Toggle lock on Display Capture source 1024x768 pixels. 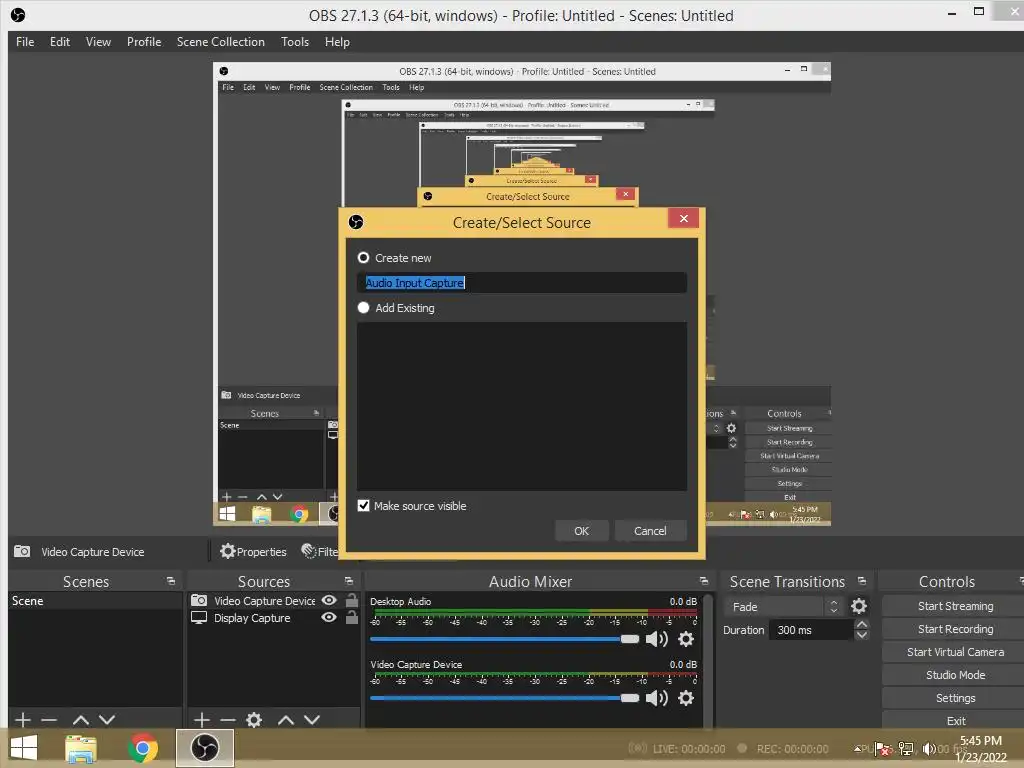click(351, 617)
